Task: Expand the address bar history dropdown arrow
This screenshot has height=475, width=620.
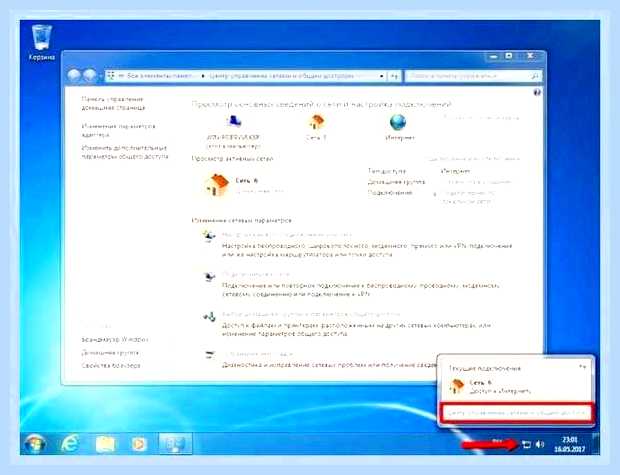Action: 382,76
